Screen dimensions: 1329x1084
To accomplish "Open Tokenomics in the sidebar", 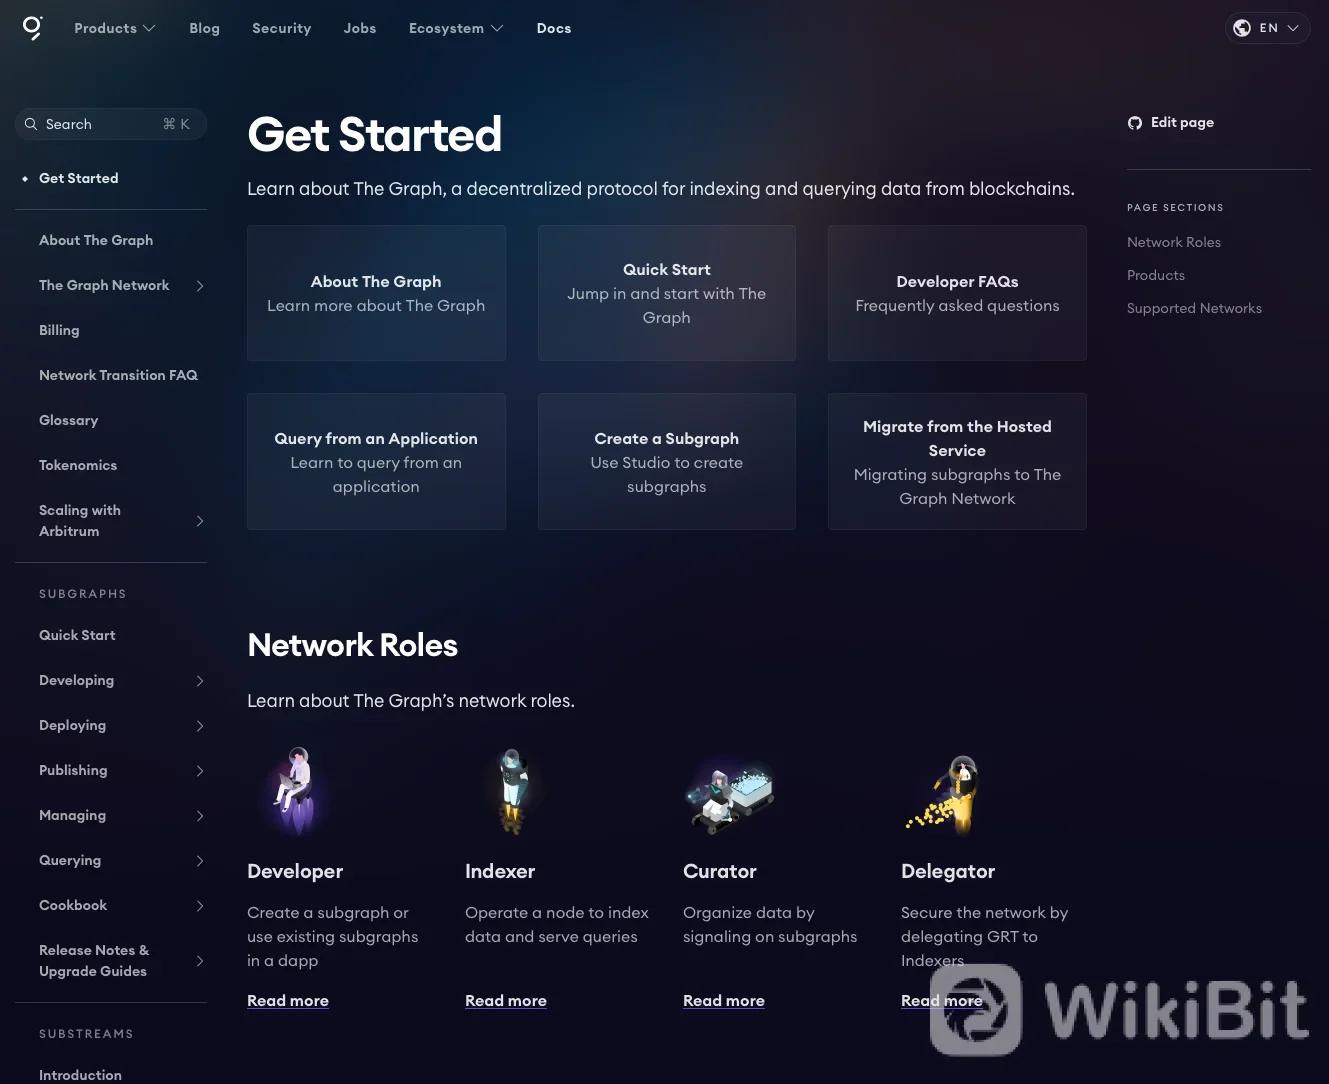I will pos(78,465).
